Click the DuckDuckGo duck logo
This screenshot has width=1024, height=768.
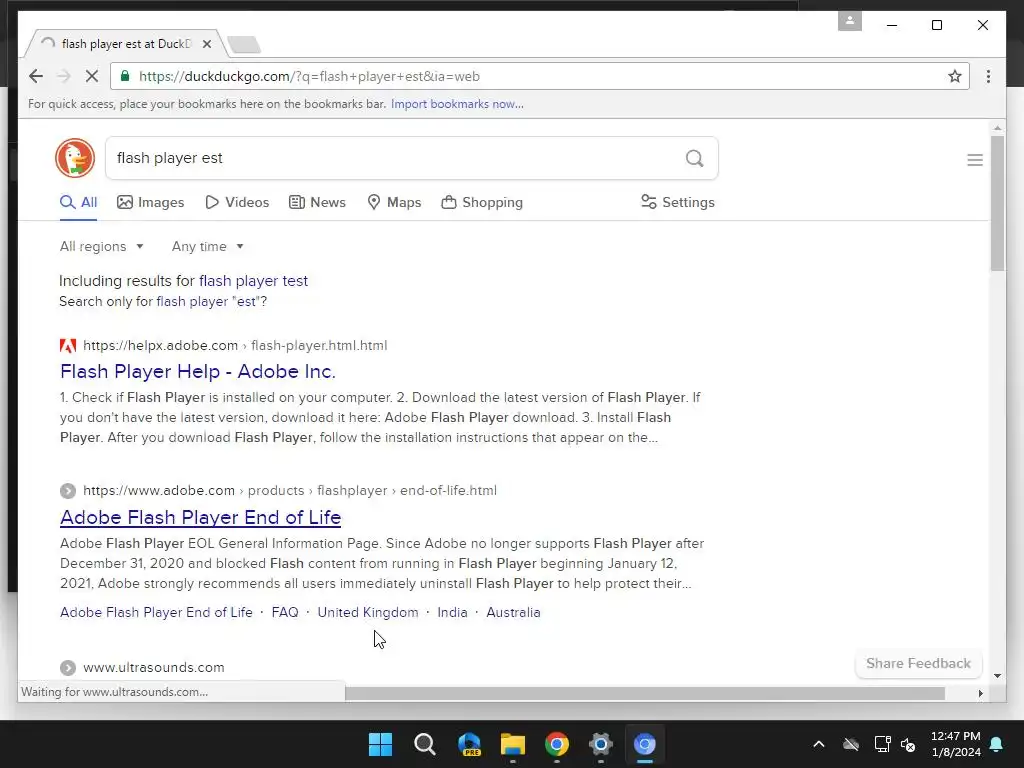(75, 158)
